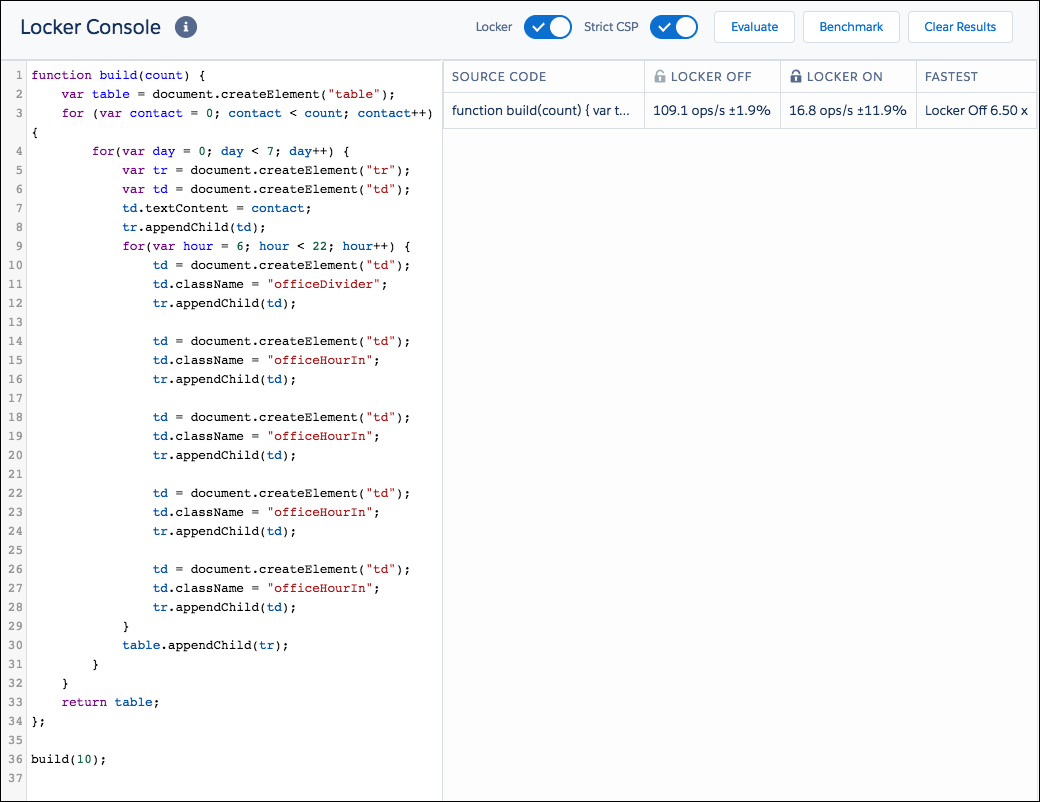Run the code with Evaluate button
The image size is (1040, 802).
coord(754,27)
